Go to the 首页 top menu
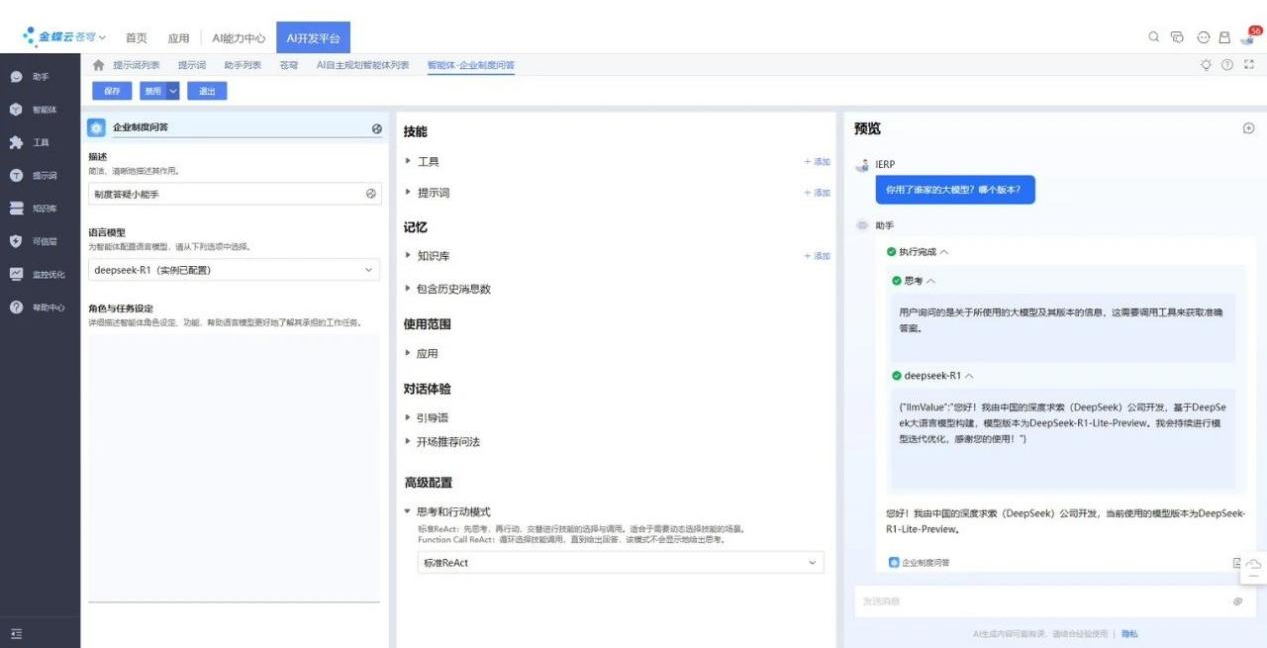1267x648 pixels. [x=136, y=38]
